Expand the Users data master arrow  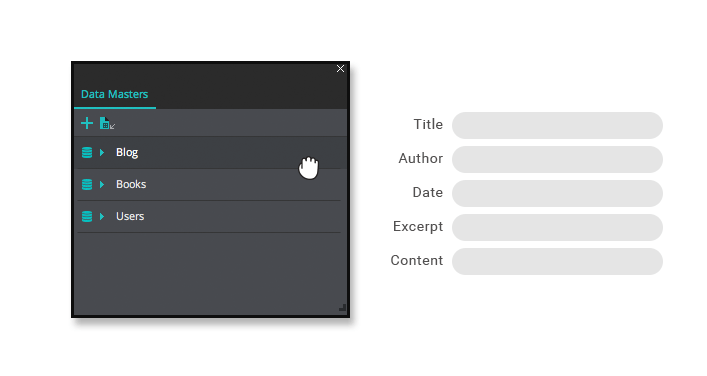(x=102, y=216)
